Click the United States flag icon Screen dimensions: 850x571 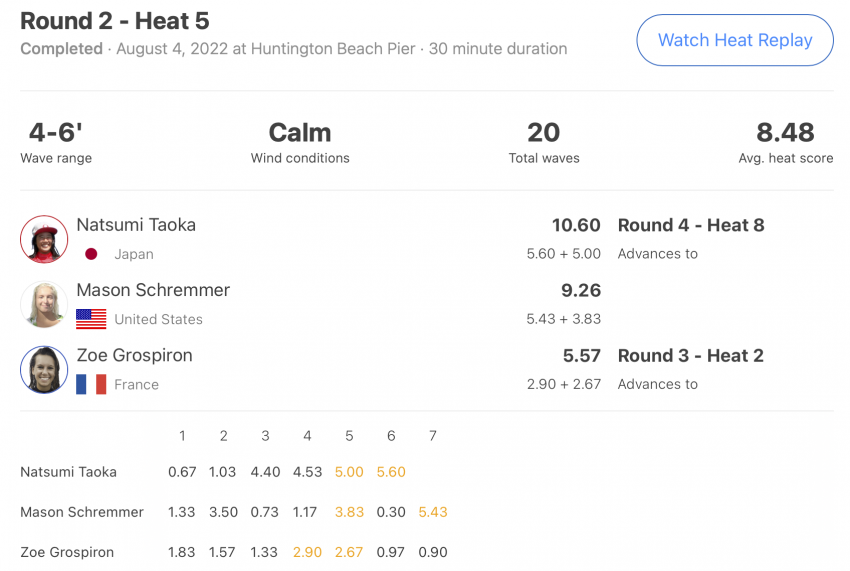click(x=91, y=319)
